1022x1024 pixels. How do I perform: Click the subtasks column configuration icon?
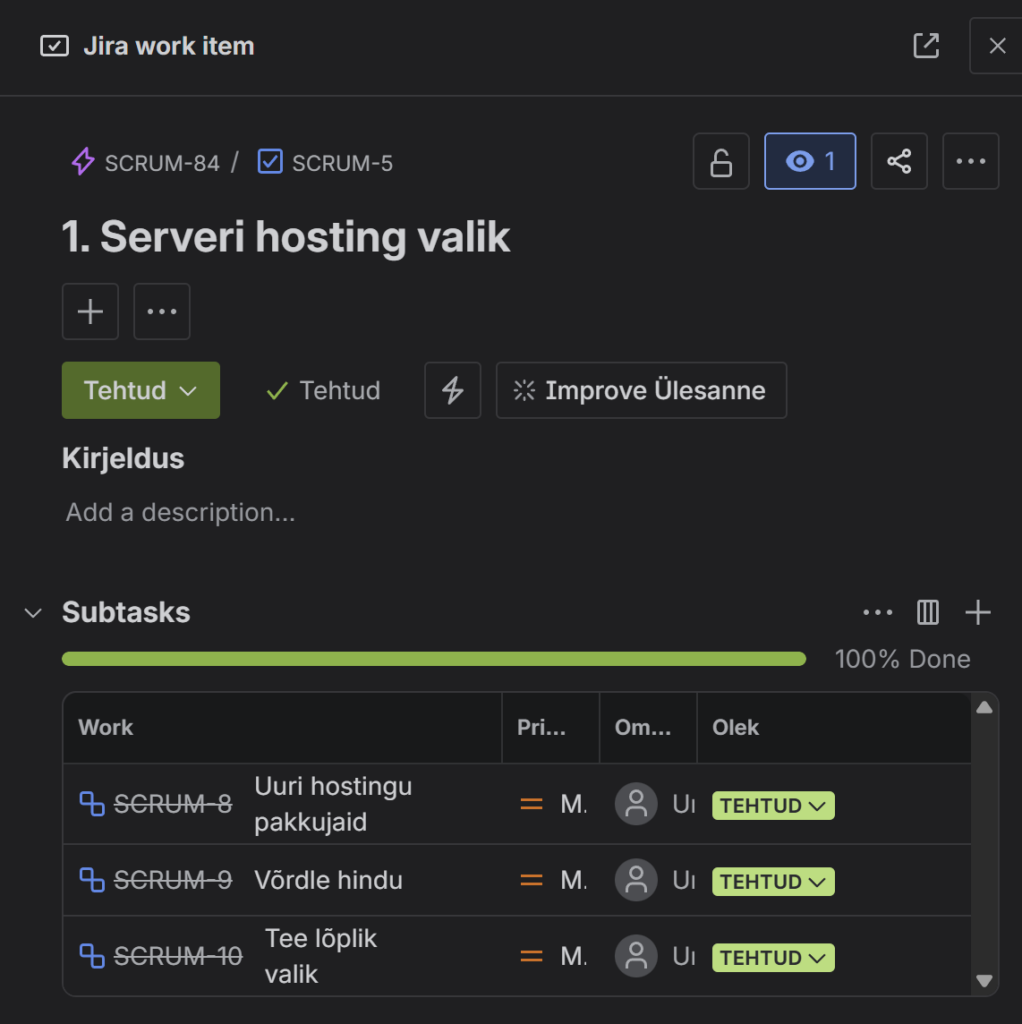pos(928,612)
